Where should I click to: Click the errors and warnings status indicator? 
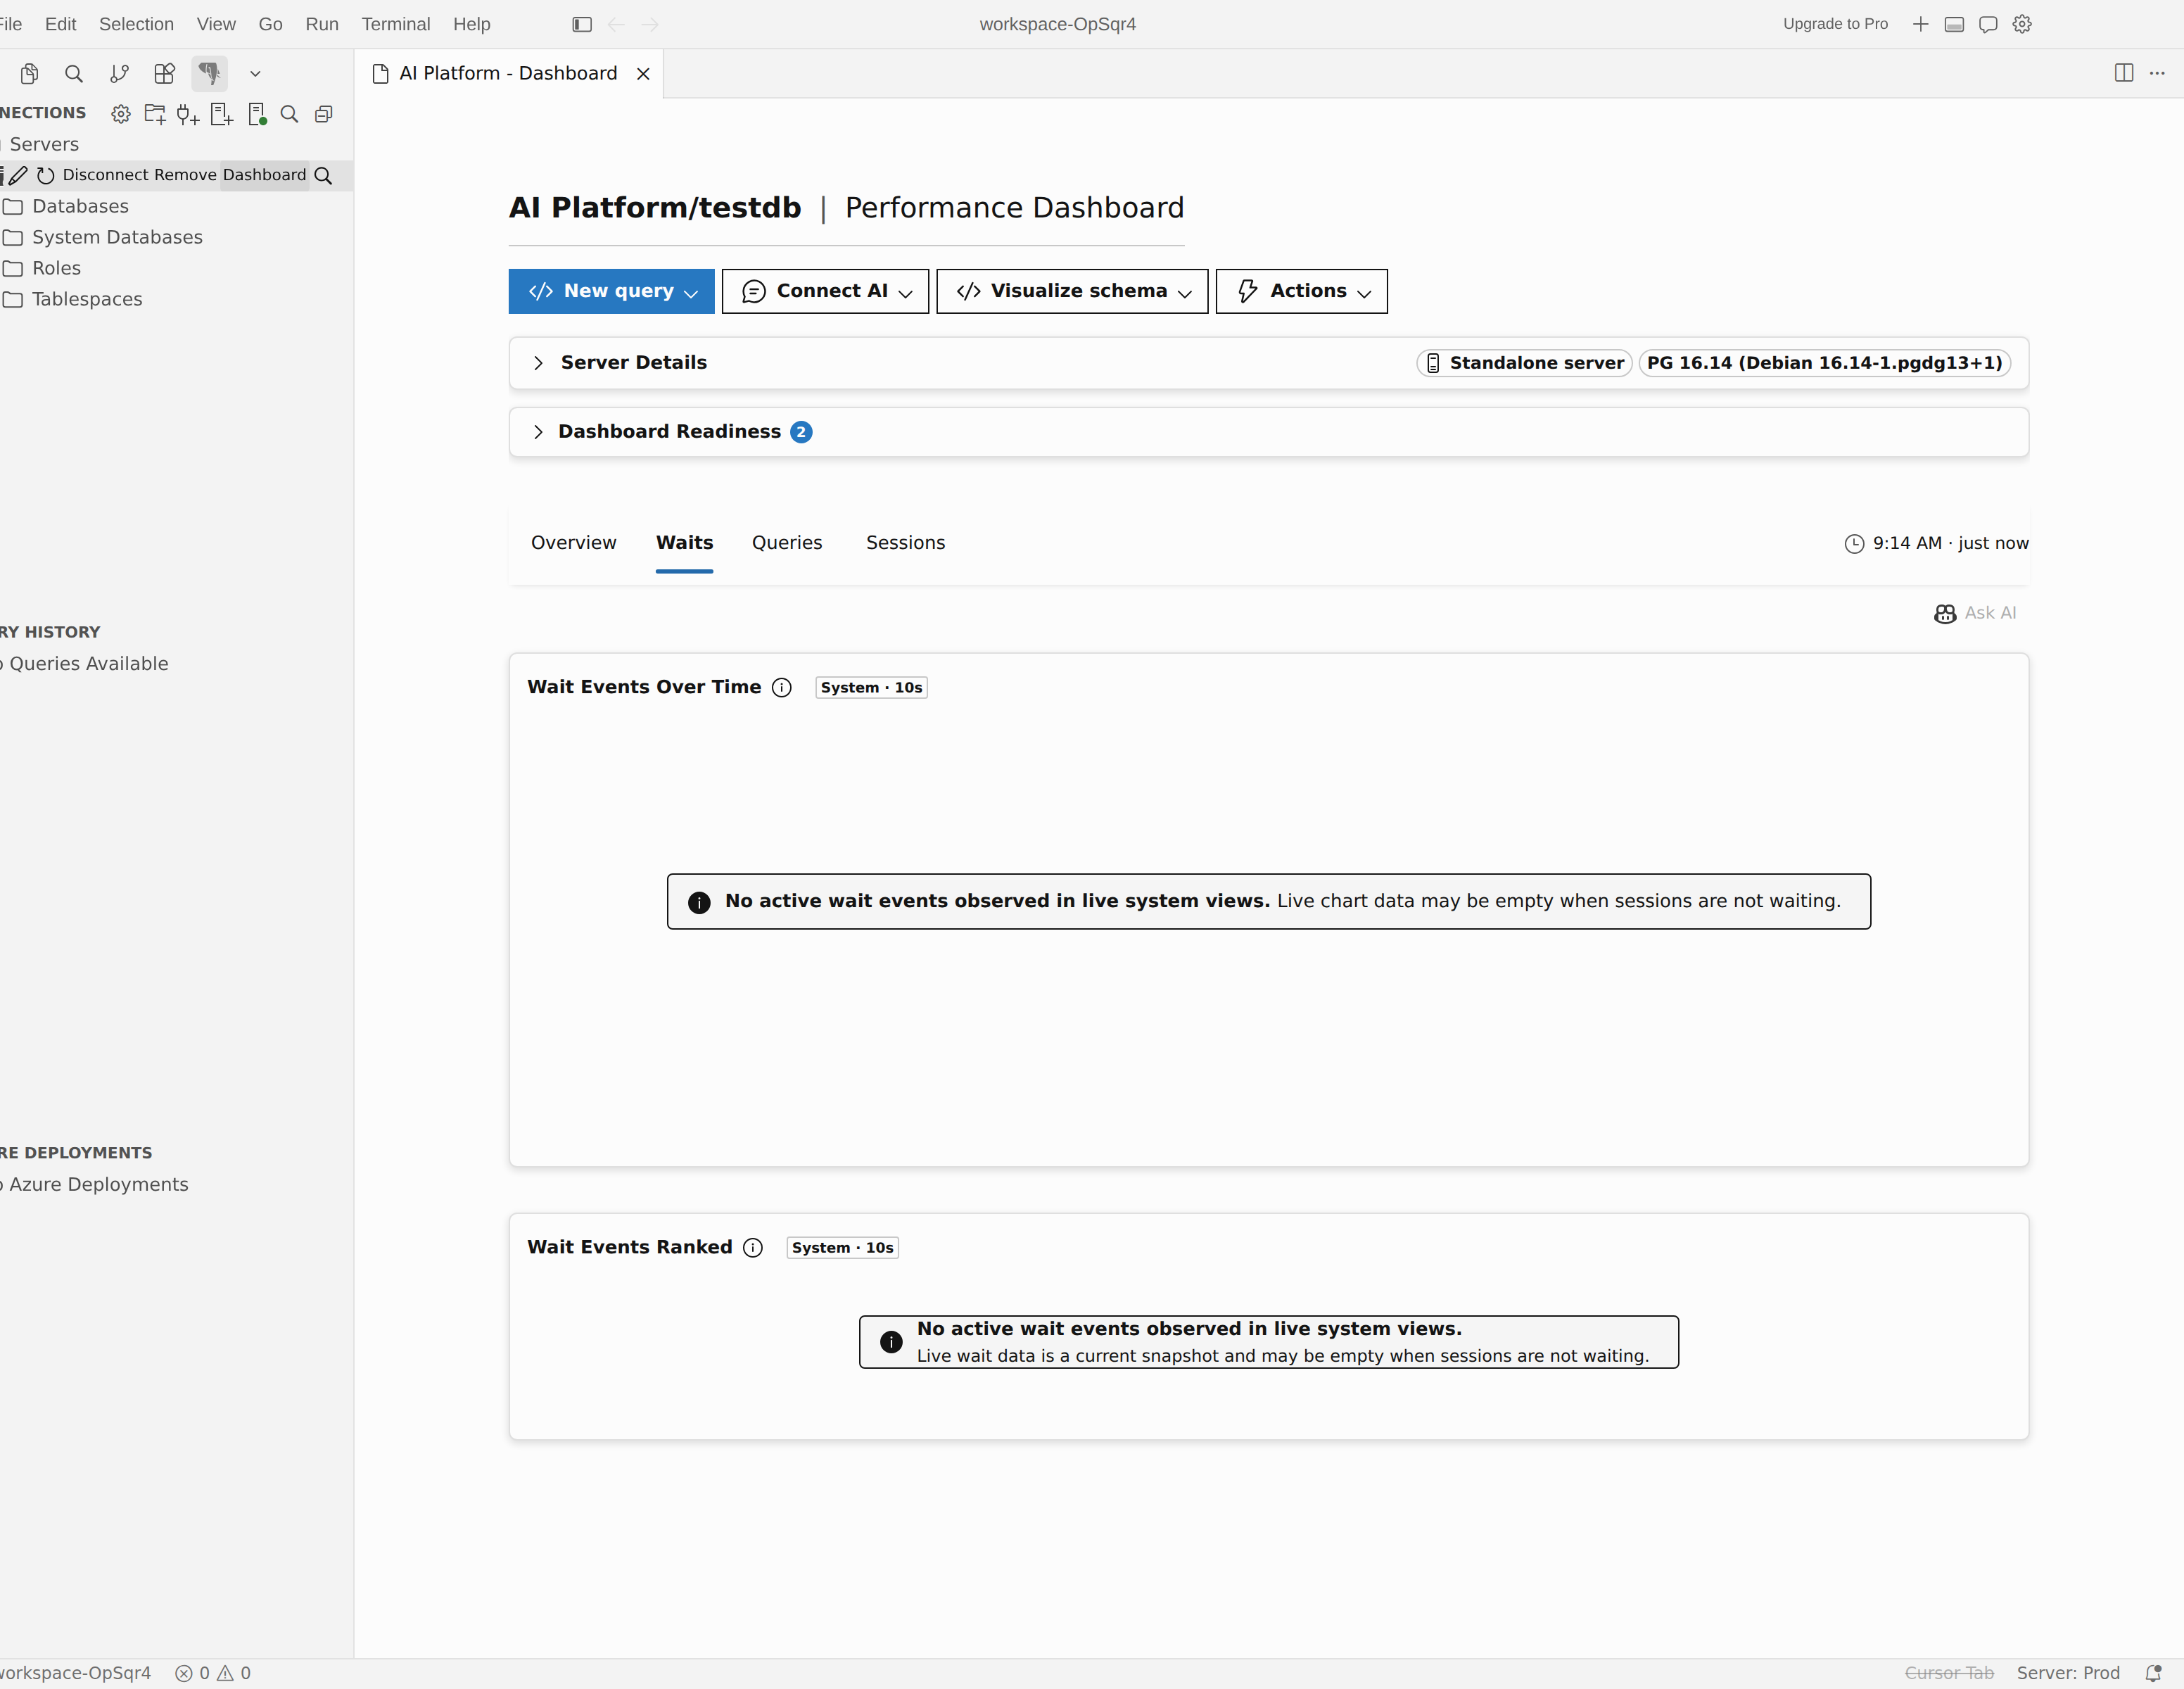213,1673
